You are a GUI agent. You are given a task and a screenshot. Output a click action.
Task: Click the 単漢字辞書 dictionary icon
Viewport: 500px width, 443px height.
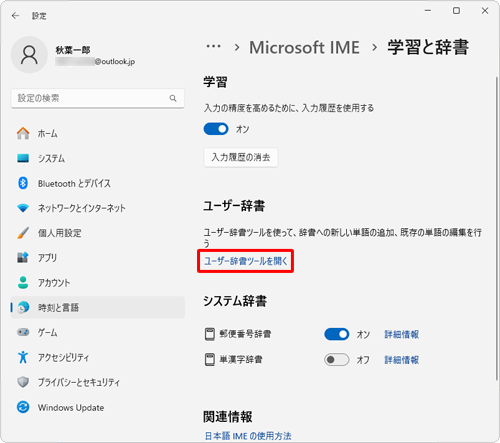(x=210, y=360)
